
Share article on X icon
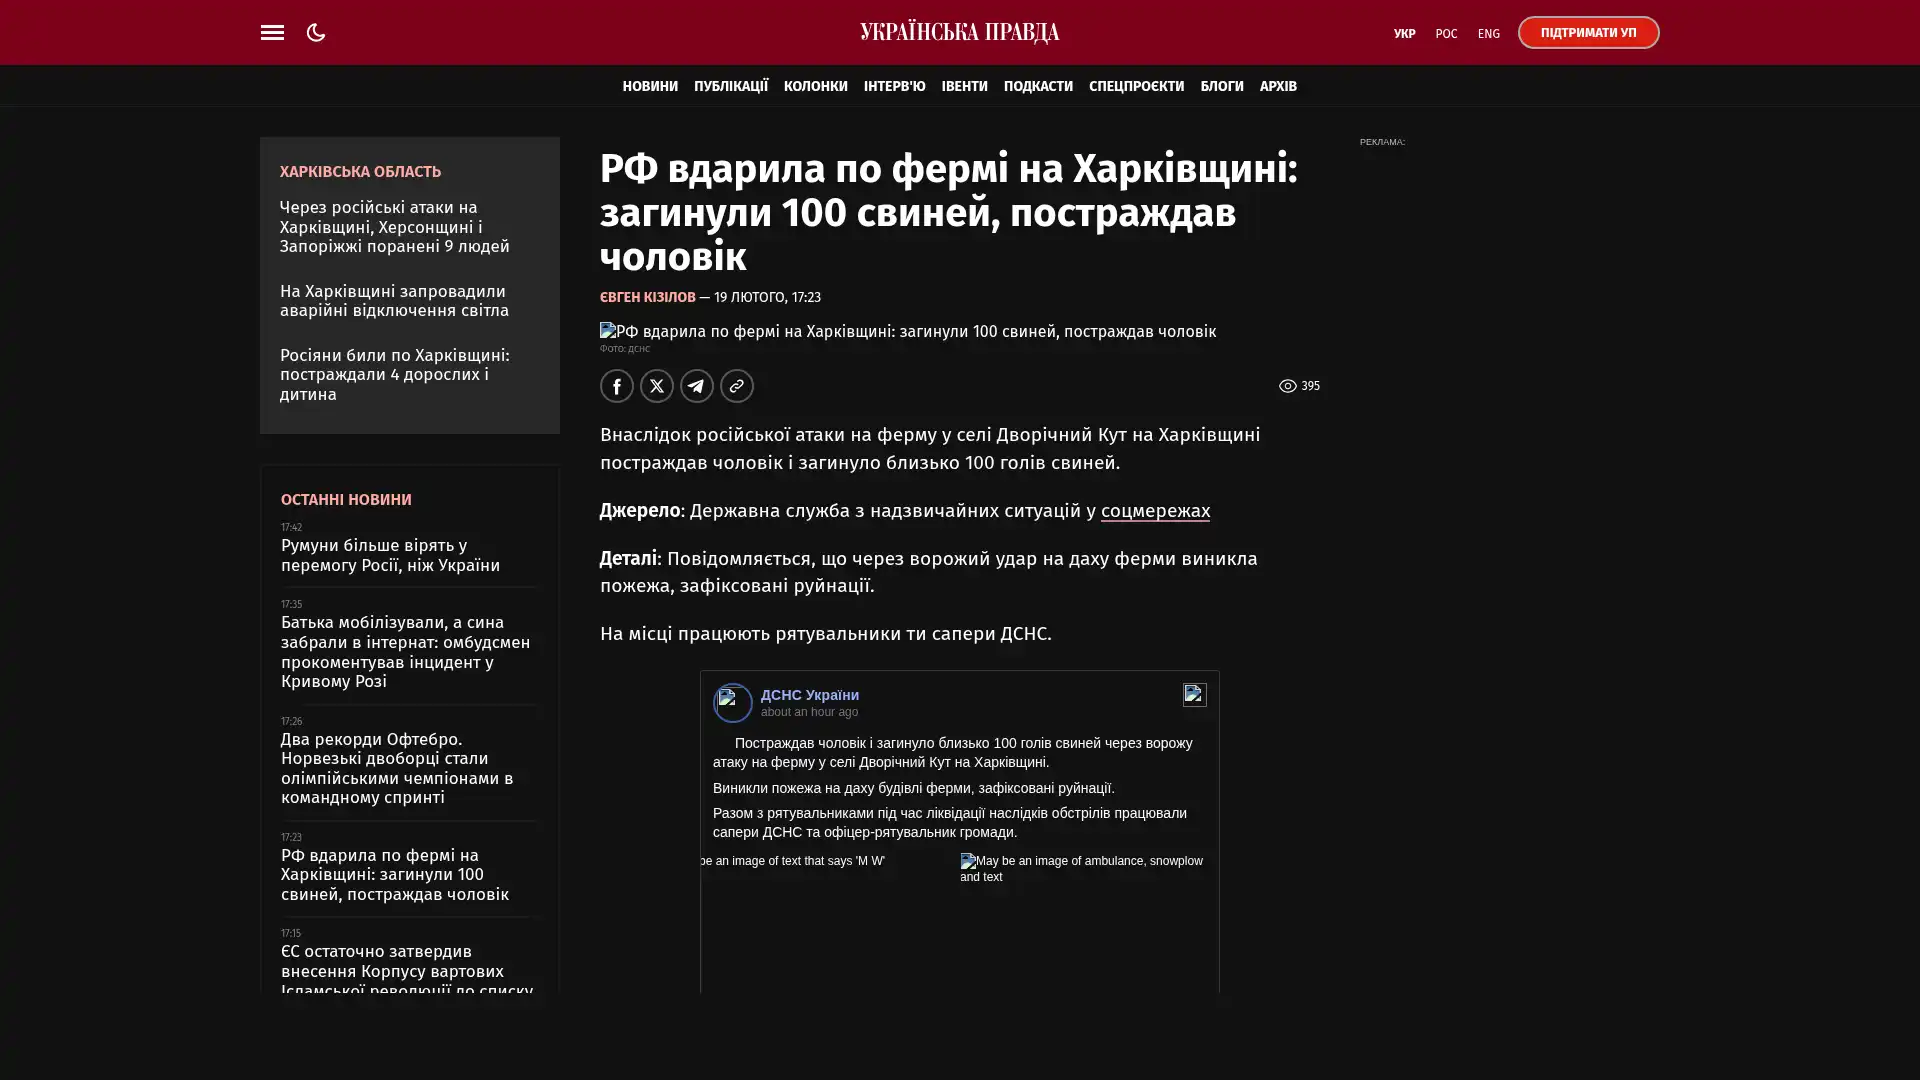click(x=656, y=386)
